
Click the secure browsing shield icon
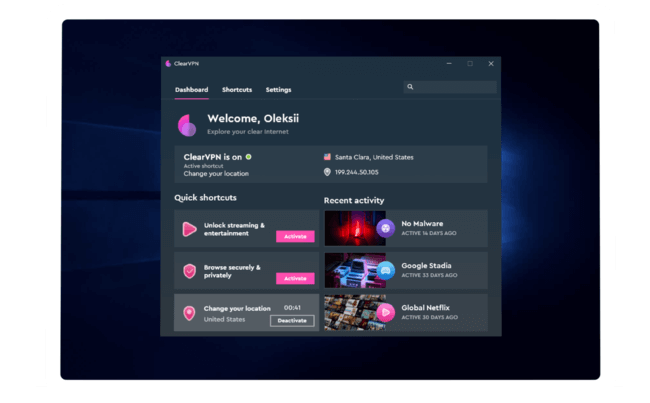click(189, 271)
